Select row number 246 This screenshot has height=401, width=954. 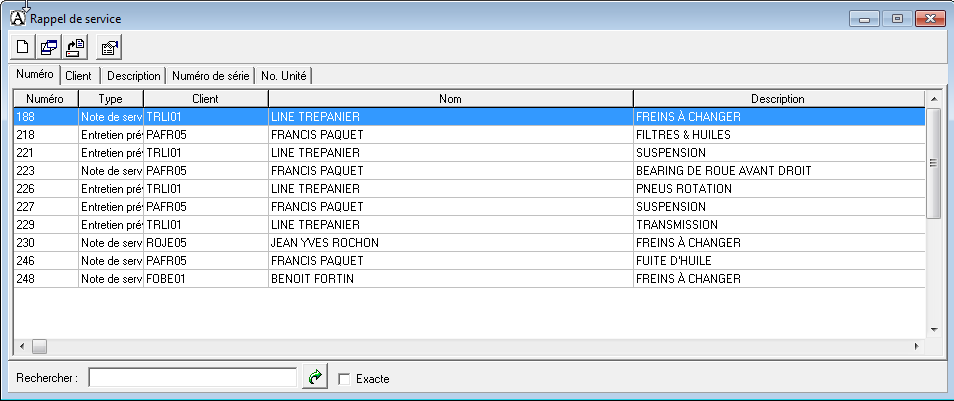[469, 260]
